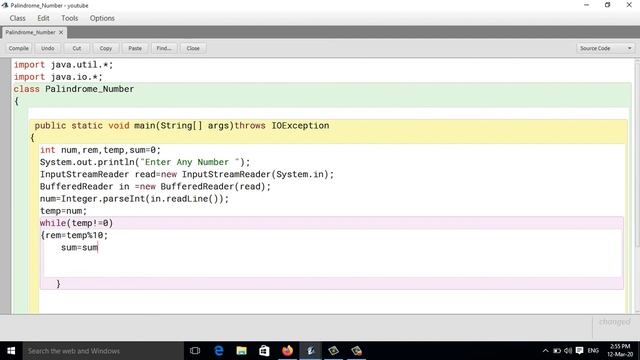Open the Options menu

coord(102,18)
